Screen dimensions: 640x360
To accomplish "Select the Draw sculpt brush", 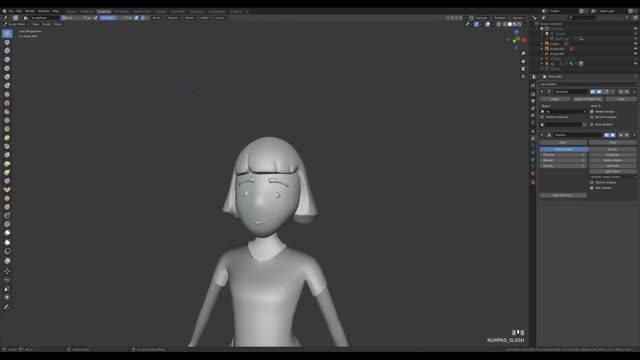I will (7, 33).
